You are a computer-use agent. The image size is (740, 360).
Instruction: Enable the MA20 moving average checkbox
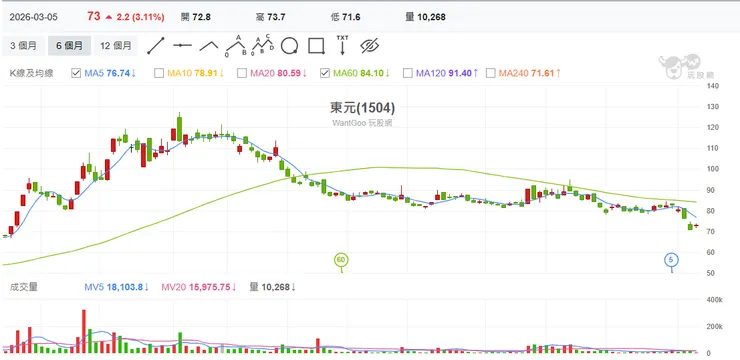tap(242, 73)
